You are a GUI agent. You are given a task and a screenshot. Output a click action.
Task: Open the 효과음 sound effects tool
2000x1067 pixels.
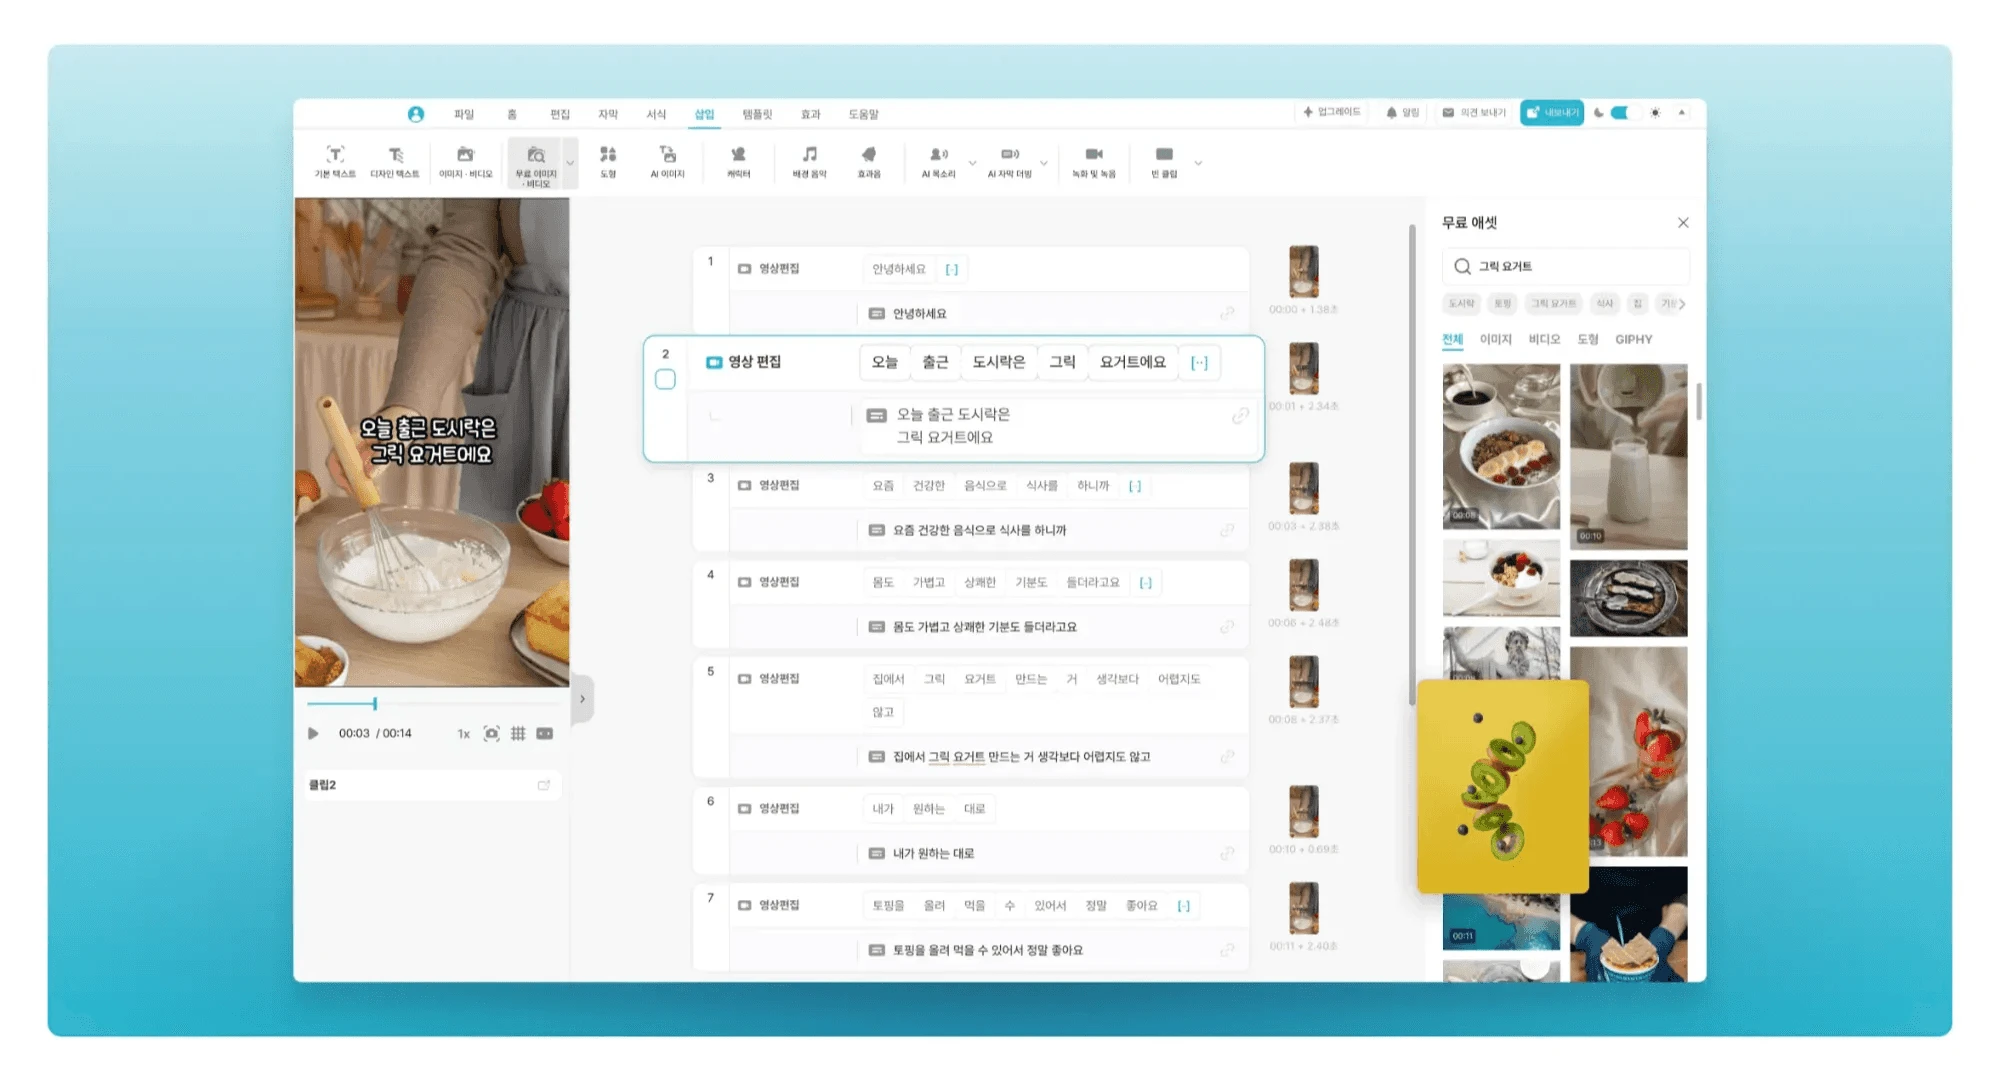coord(869,161)
